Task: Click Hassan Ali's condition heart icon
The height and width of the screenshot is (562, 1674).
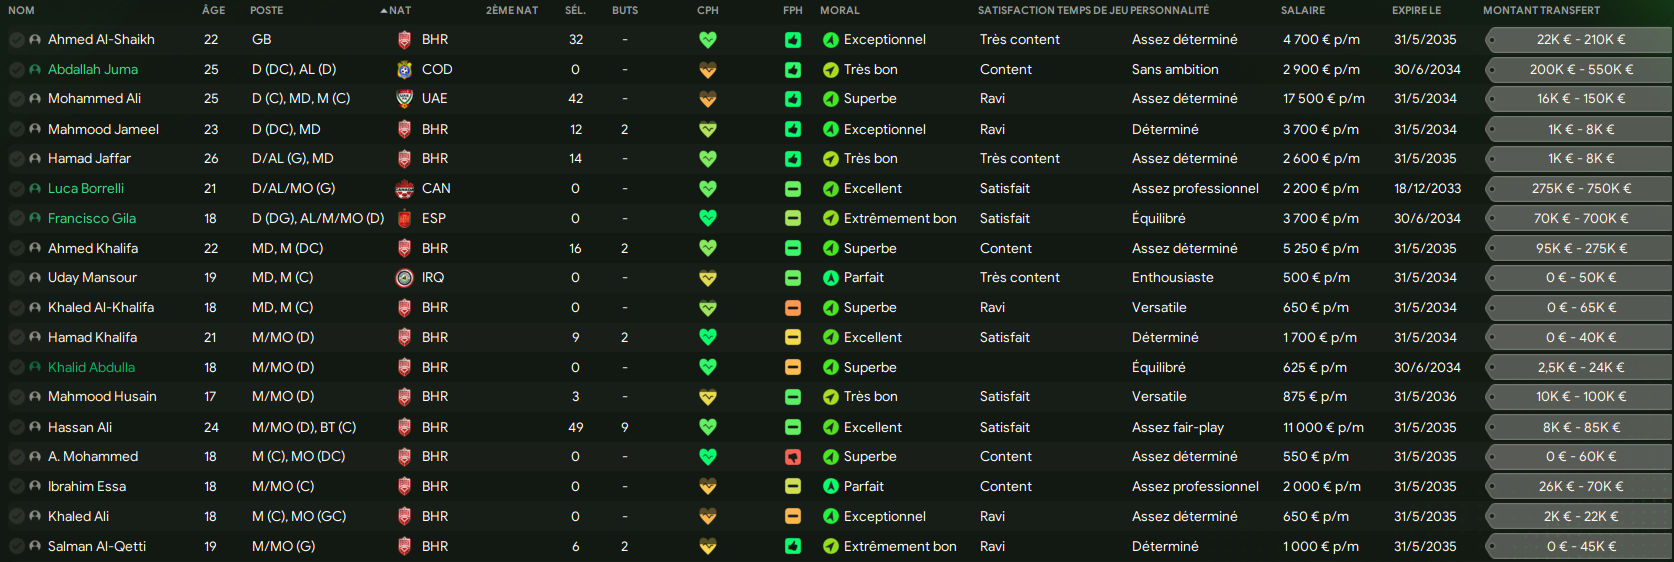Action: coord(708,427)
